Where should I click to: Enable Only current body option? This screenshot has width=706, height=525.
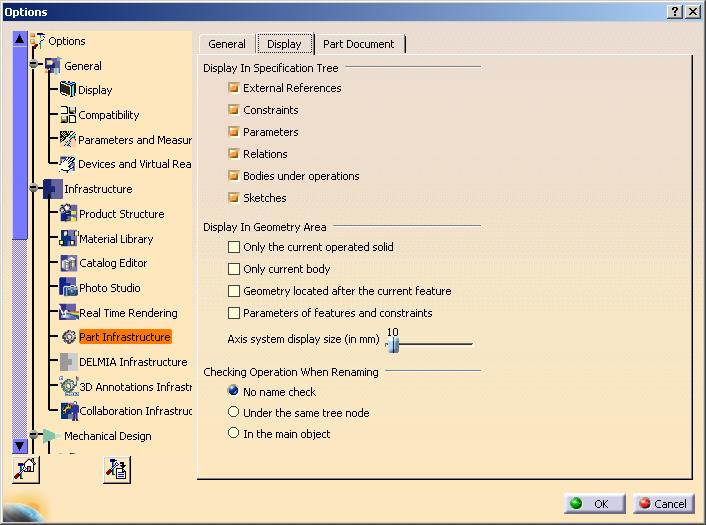pos(234,269)
